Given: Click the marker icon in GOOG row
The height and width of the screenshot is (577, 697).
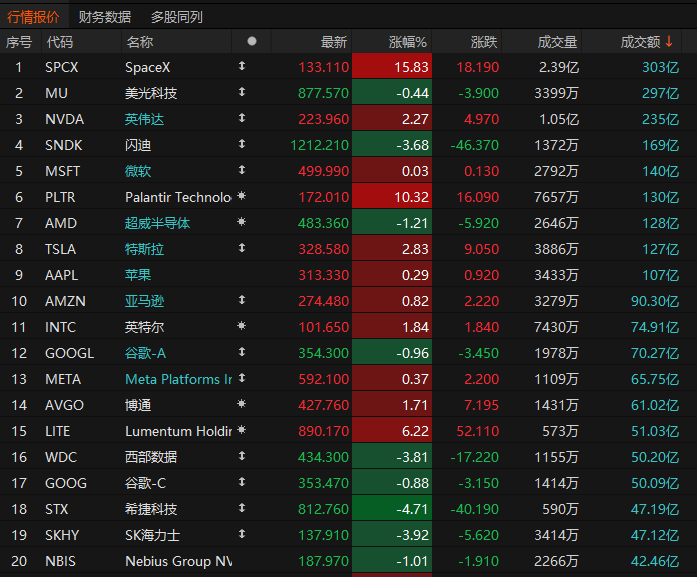Looking at the screenshot, I should (x=242, y=482).
